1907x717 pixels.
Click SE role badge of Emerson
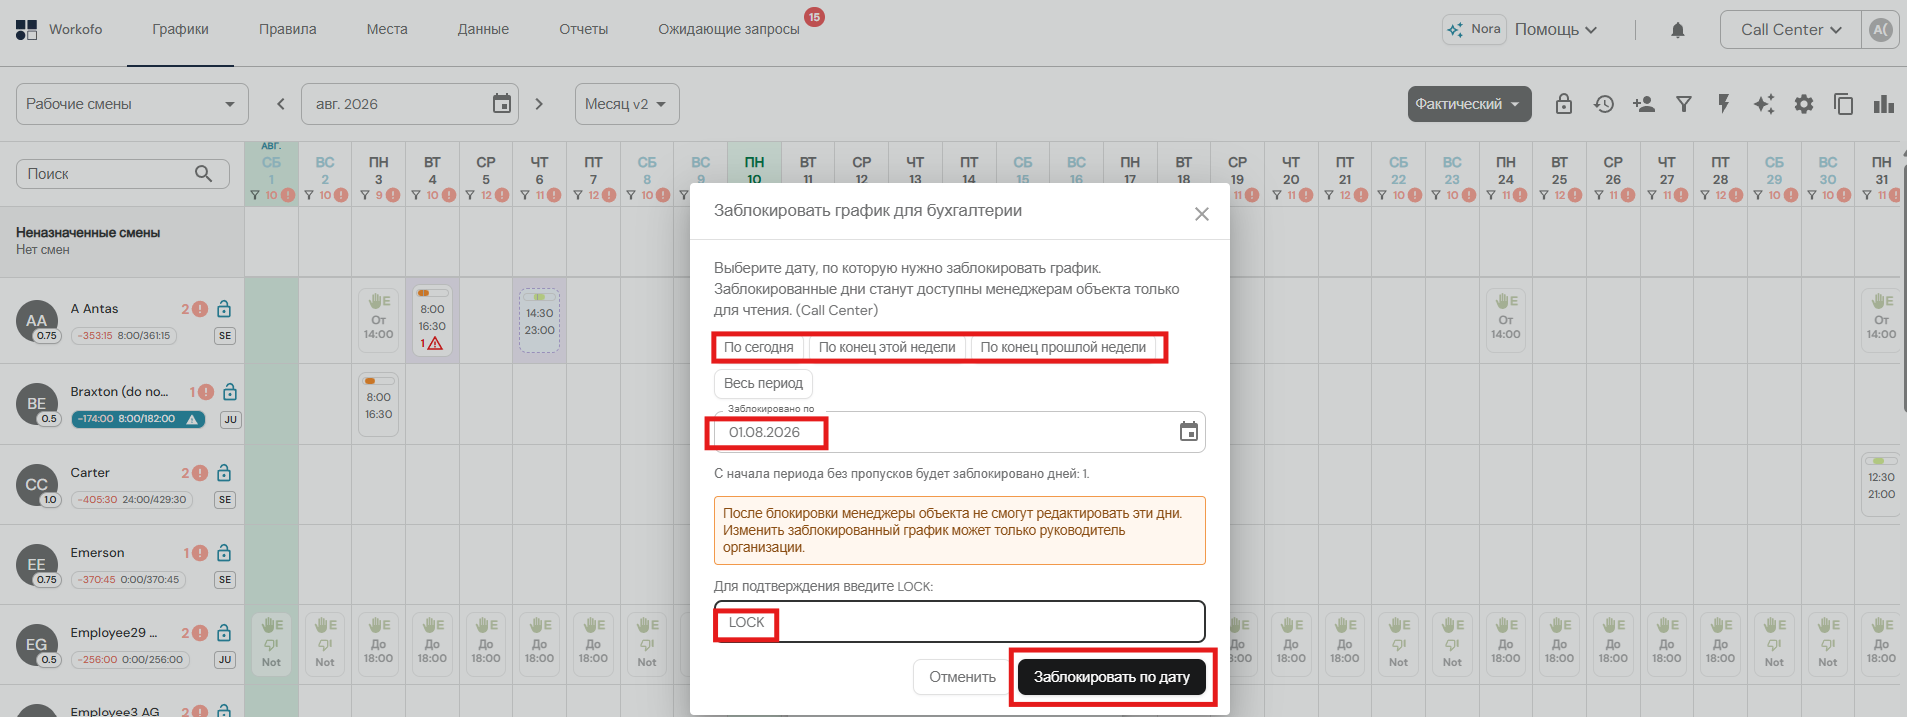coord(225,580)
